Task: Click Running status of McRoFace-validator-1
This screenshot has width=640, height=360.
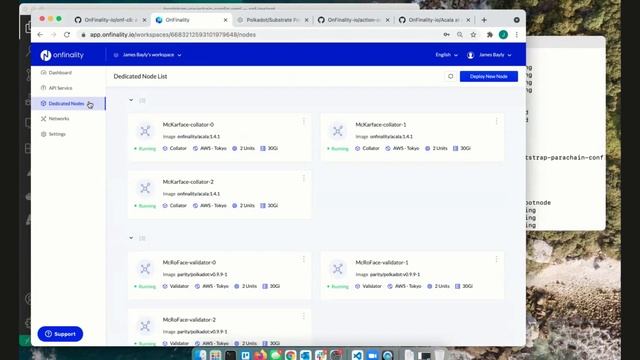Action: 338,287
